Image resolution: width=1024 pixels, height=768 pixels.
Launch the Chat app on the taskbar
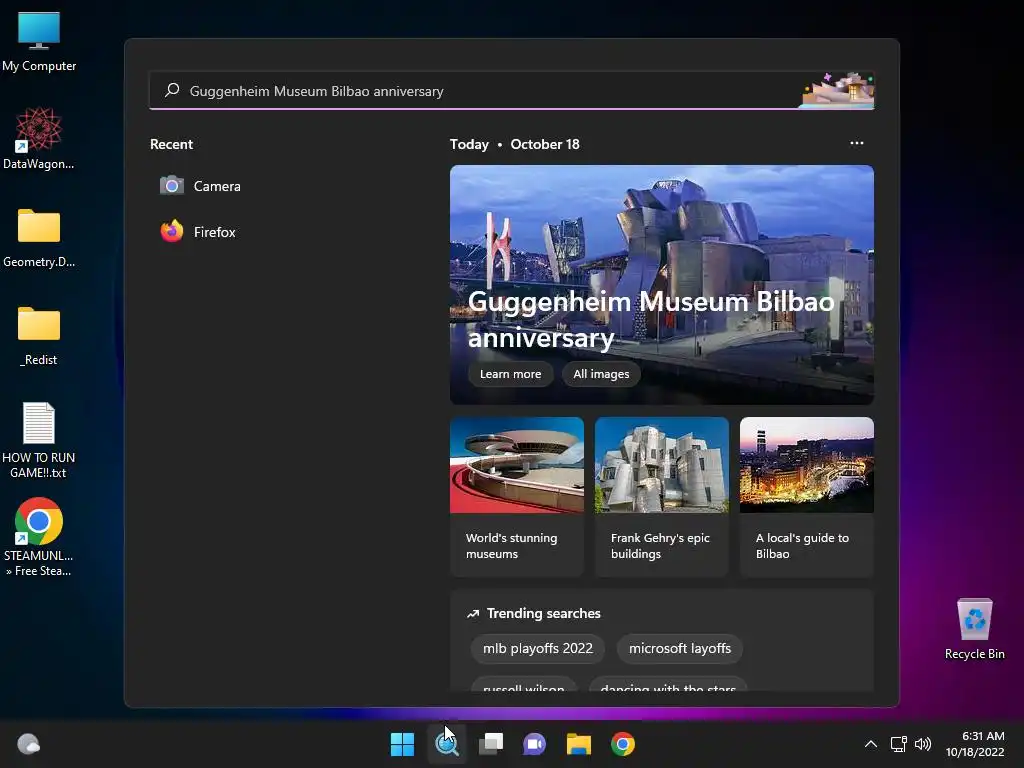pos(535,744)
